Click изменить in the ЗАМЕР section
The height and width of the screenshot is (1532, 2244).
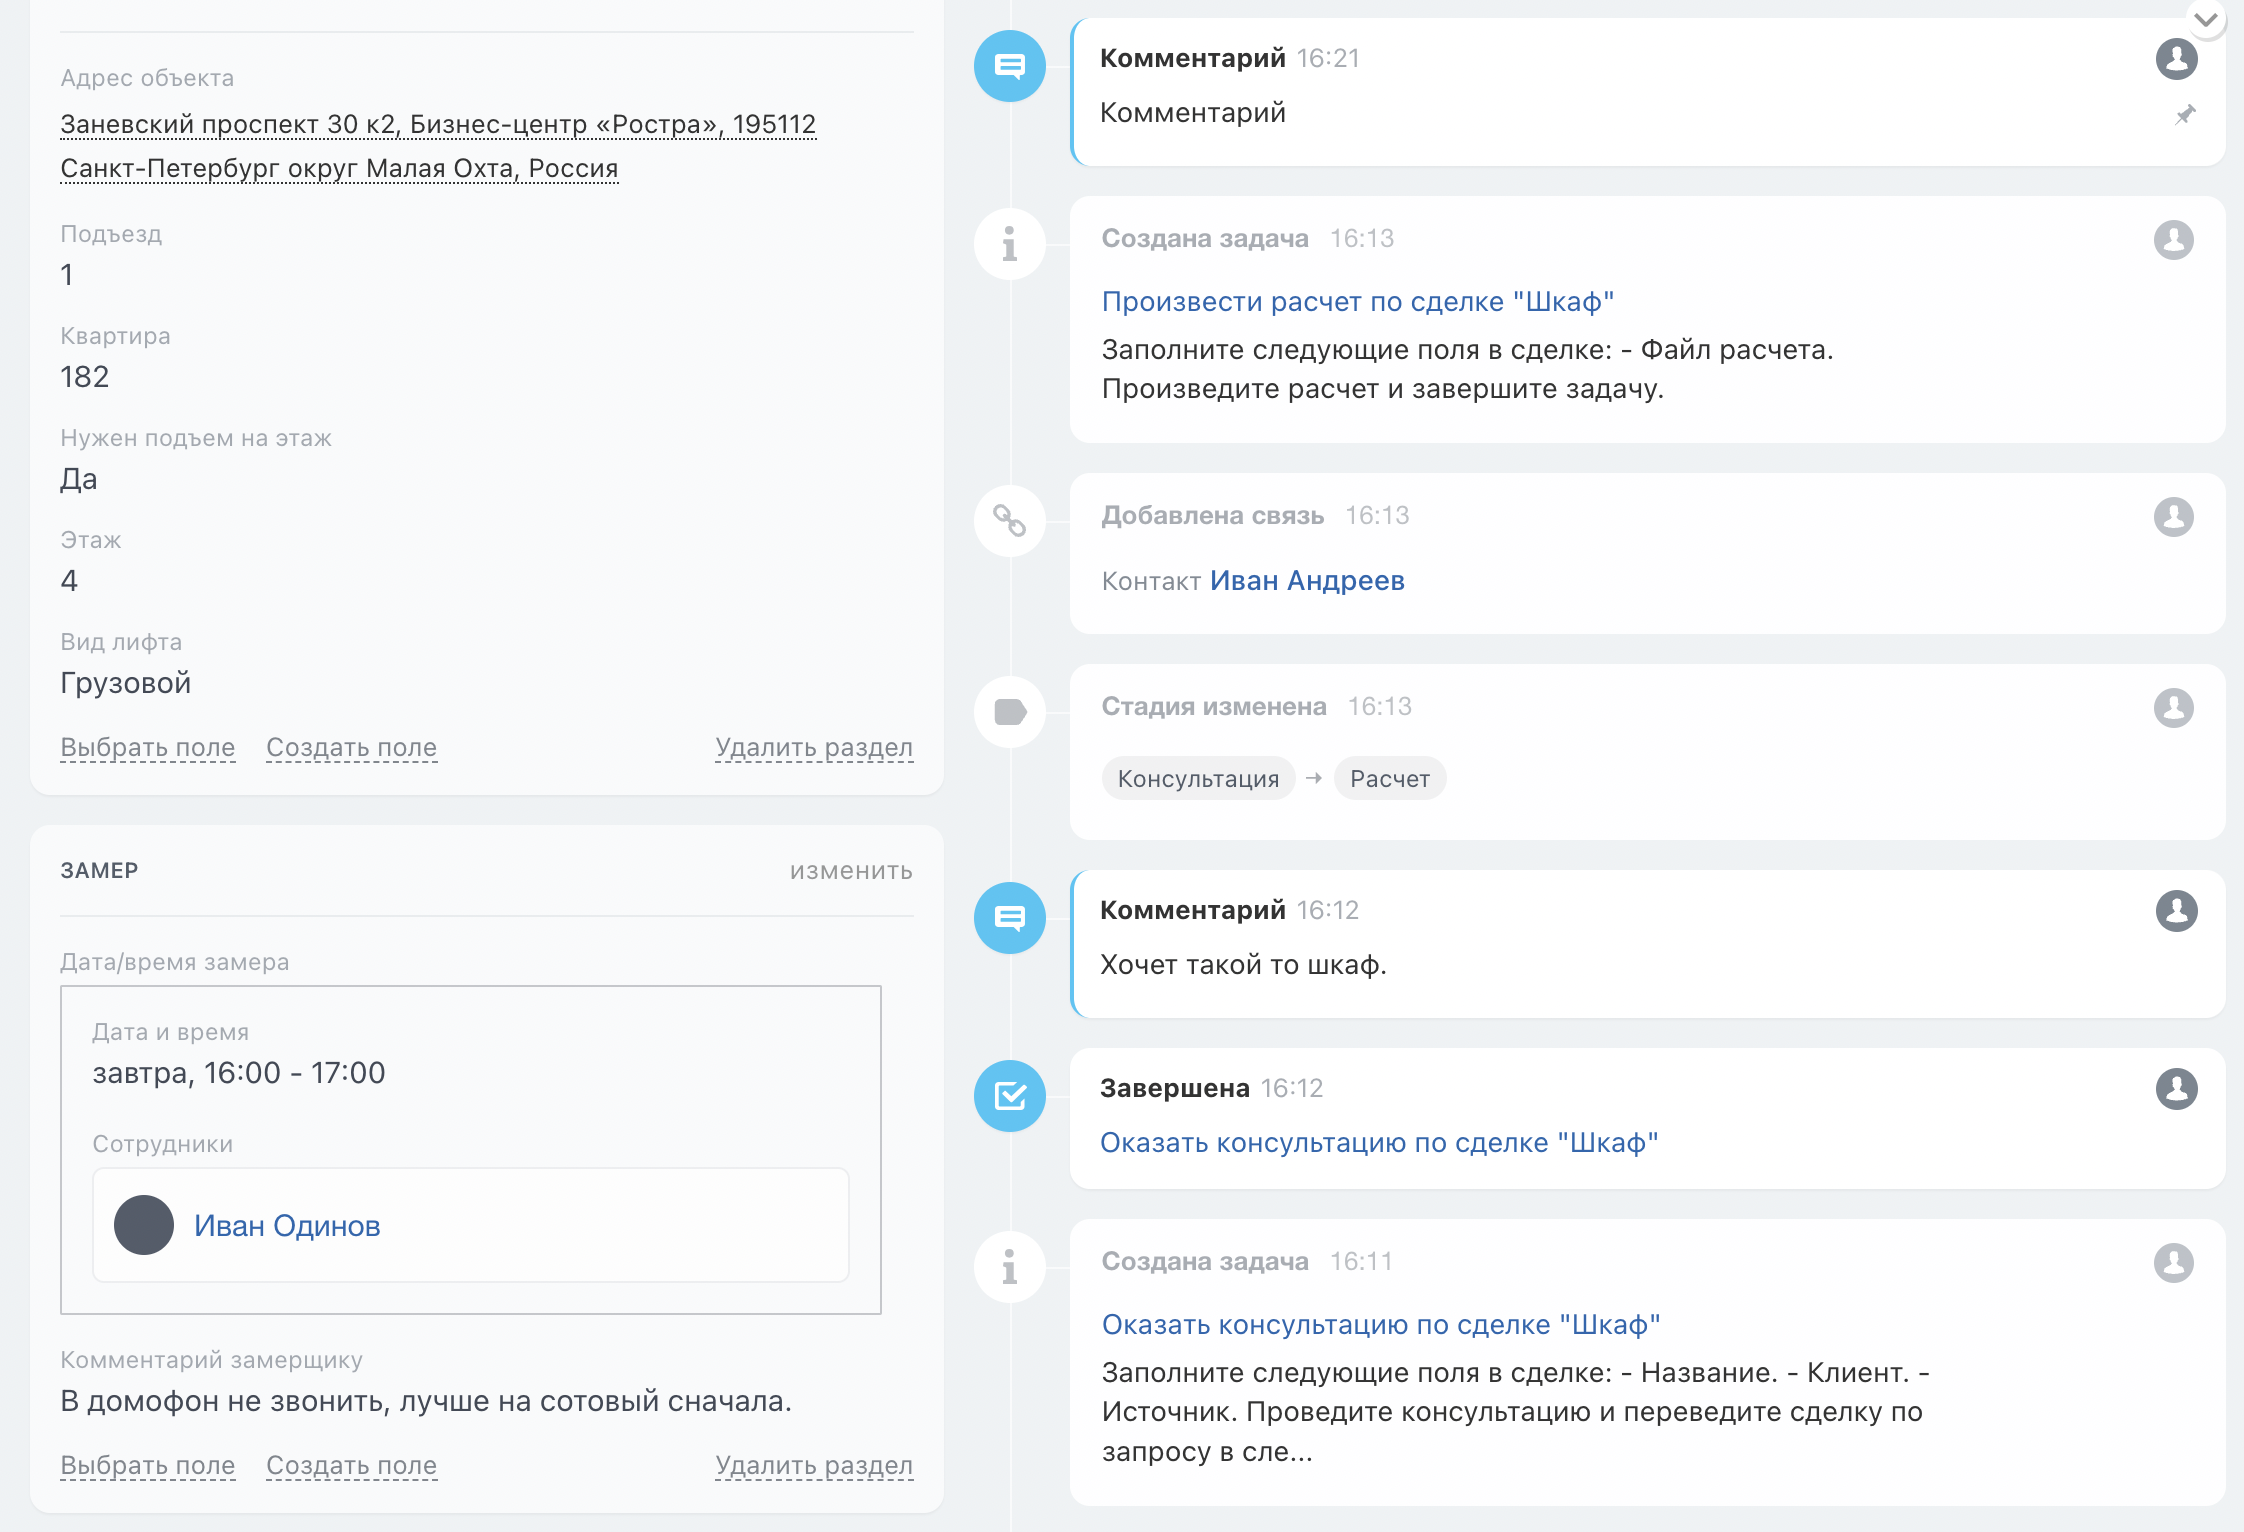[851, 871]
